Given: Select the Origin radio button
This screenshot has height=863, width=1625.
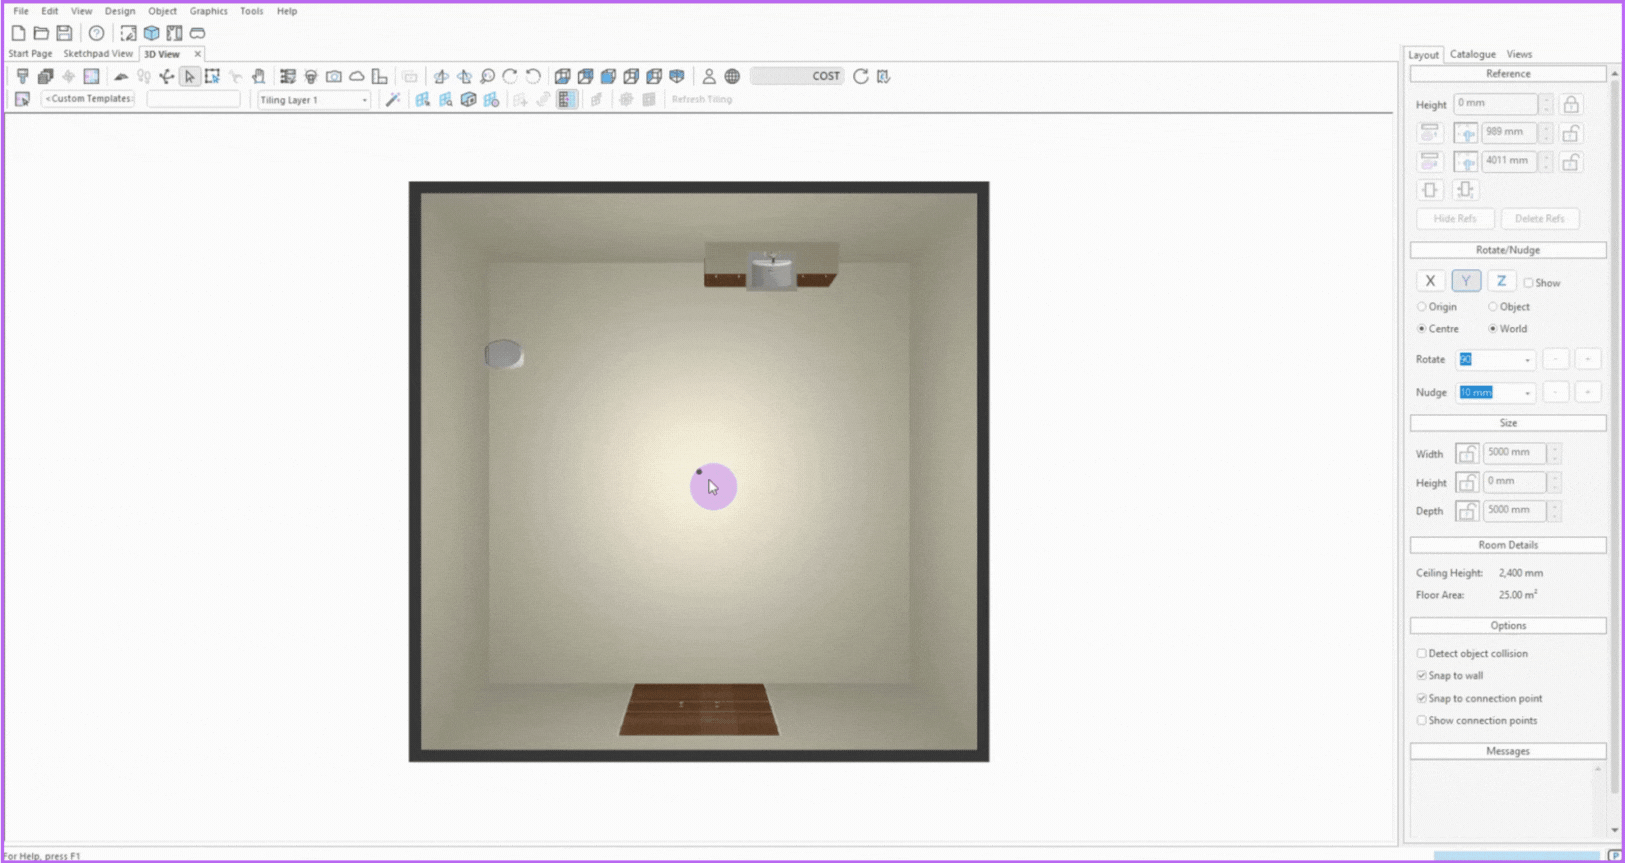Looking at the screenshot, I should pos(1421,307).
